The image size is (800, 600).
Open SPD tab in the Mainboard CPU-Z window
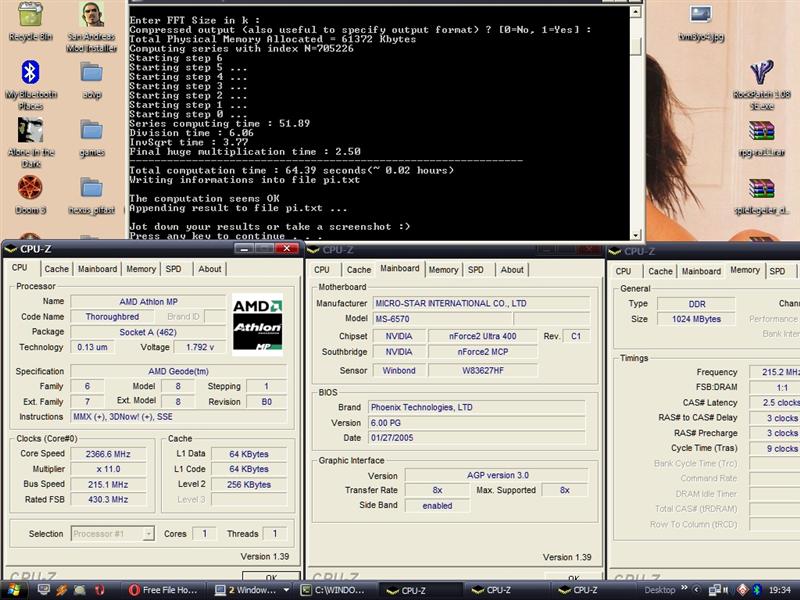pyautogui.click(x=476, y=270)
